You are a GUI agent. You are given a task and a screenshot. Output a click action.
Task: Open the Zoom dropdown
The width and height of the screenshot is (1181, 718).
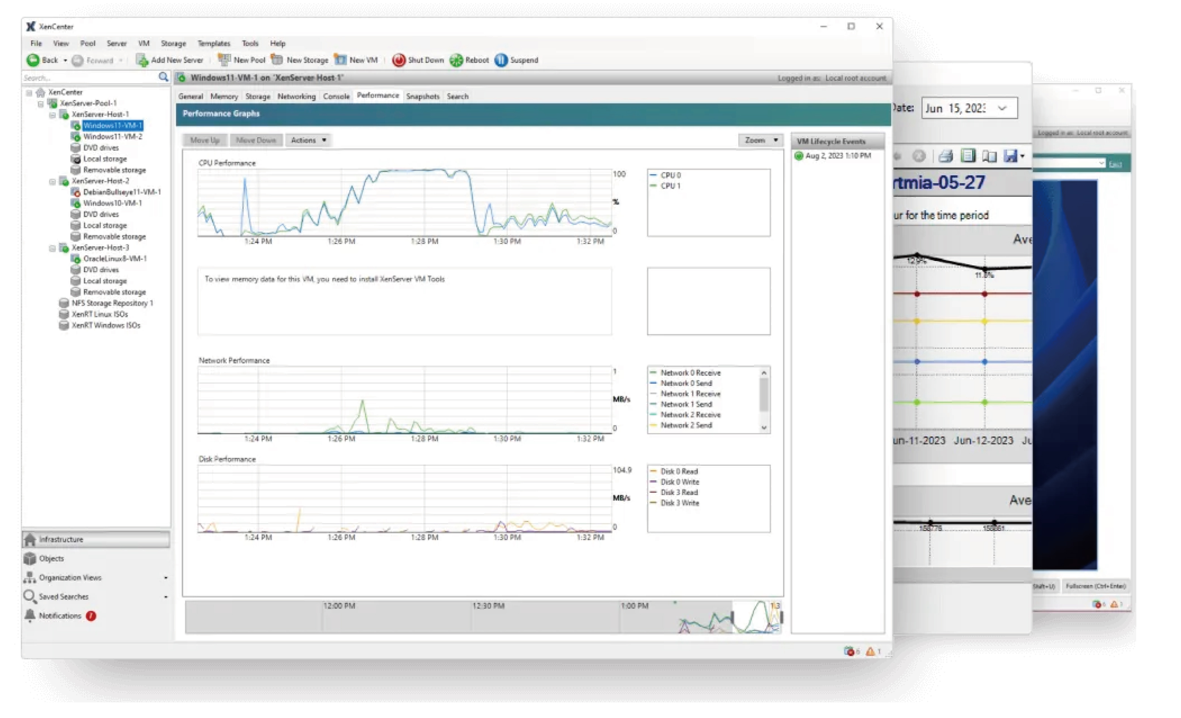point(761,141)
